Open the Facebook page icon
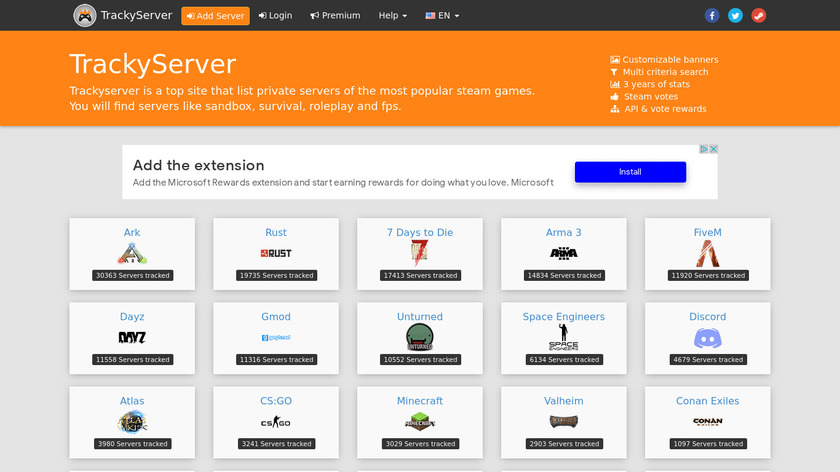Viewport: 840px width, 472px height. [711, 16]
